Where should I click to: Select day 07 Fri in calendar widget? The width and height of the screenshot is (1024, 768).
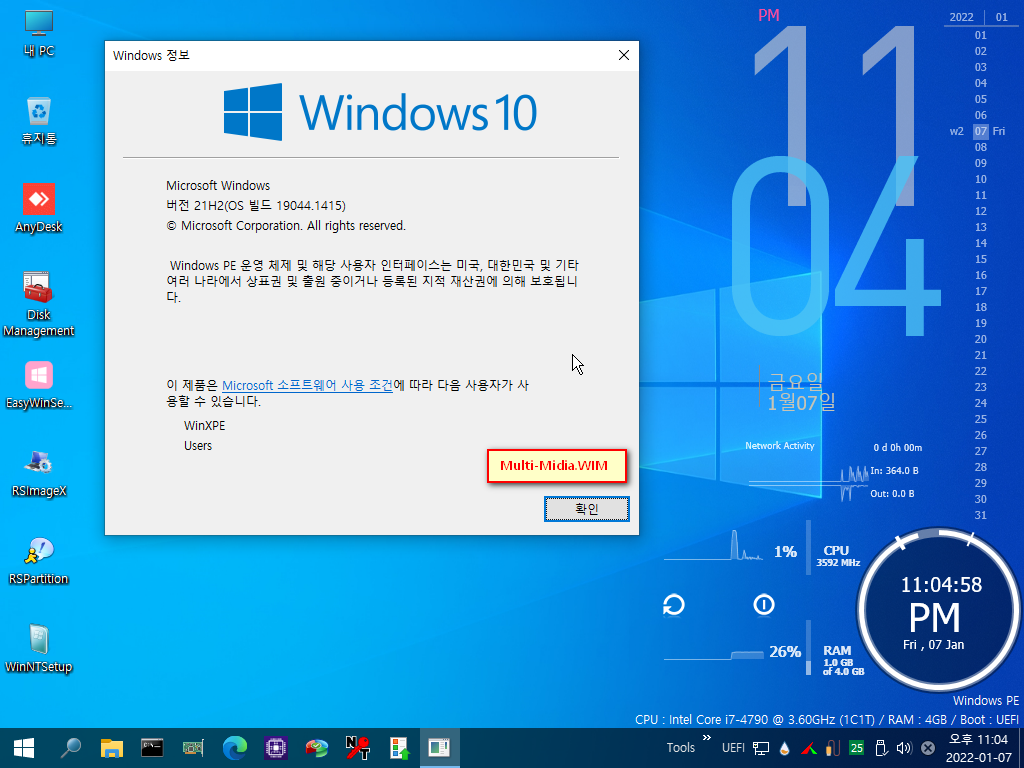click(x=981, y=131)
